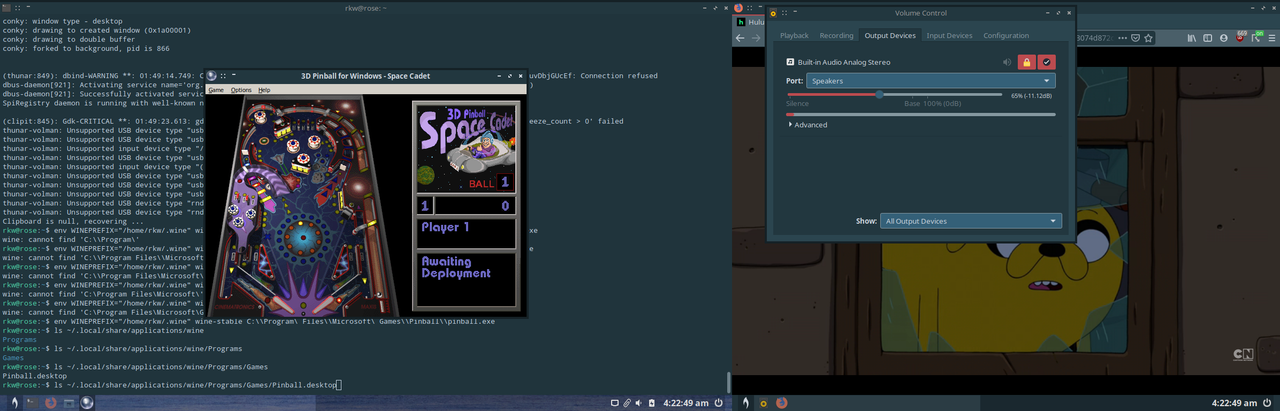Image resolution: width=1280 pixels, height=411 pixels.
Task: Click the Firefox icon in the left taskbar
Action: (x=52, y=403)
